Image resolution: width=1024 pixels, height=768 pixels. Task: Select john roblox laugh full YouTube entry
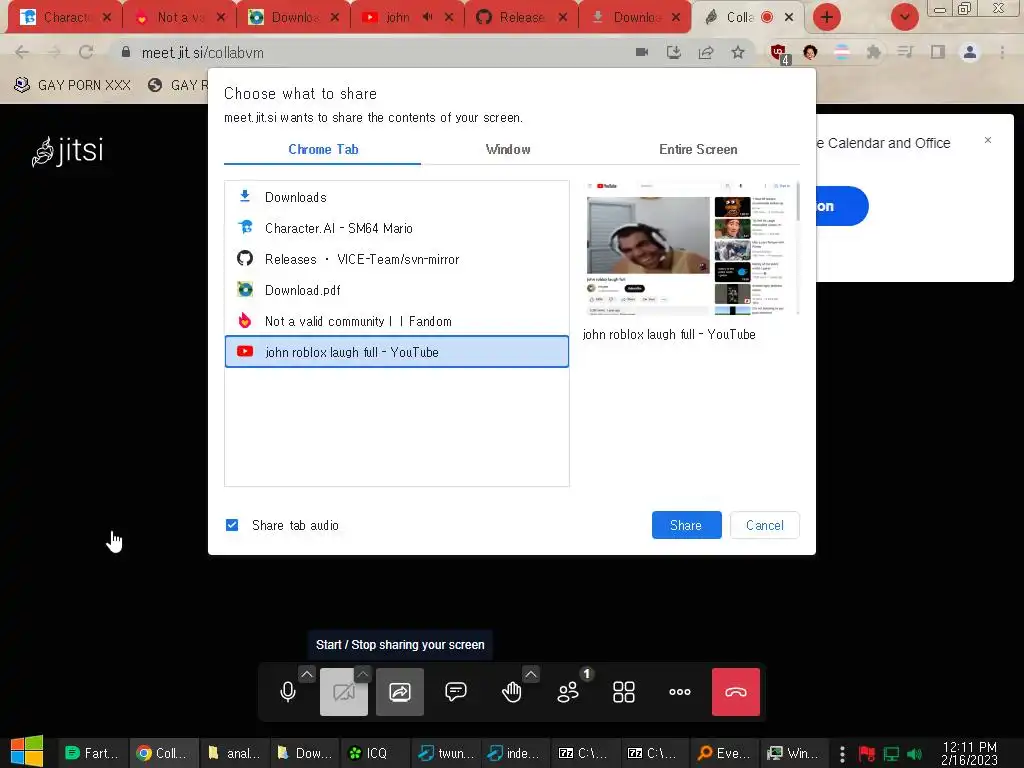396,352
